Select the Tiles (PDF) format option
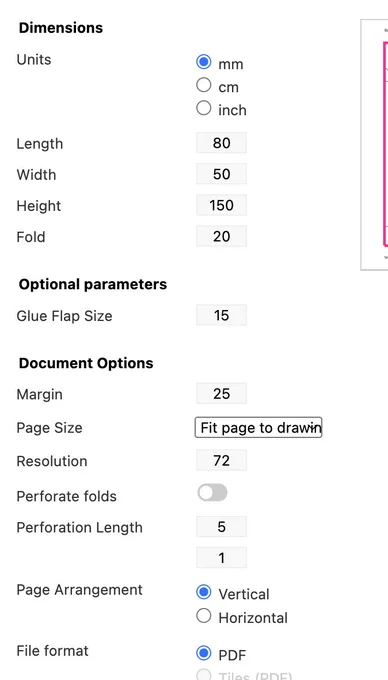 [203, 675]
